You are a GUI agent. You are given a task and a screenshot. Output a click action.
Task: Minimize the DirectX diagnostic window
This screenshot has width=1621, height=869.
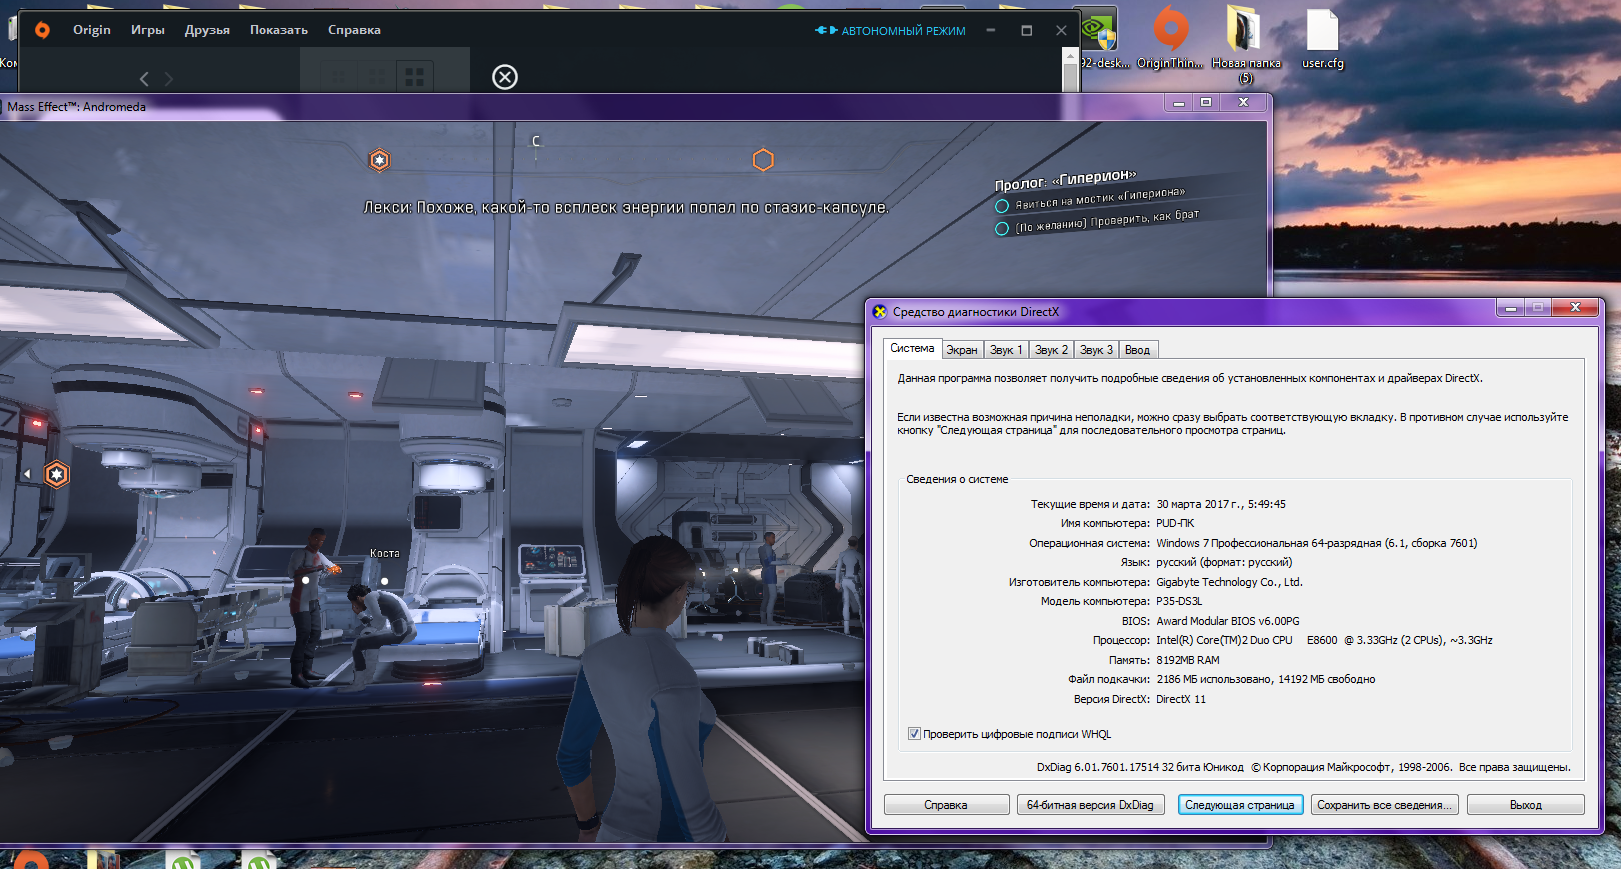coord(1510,308)
